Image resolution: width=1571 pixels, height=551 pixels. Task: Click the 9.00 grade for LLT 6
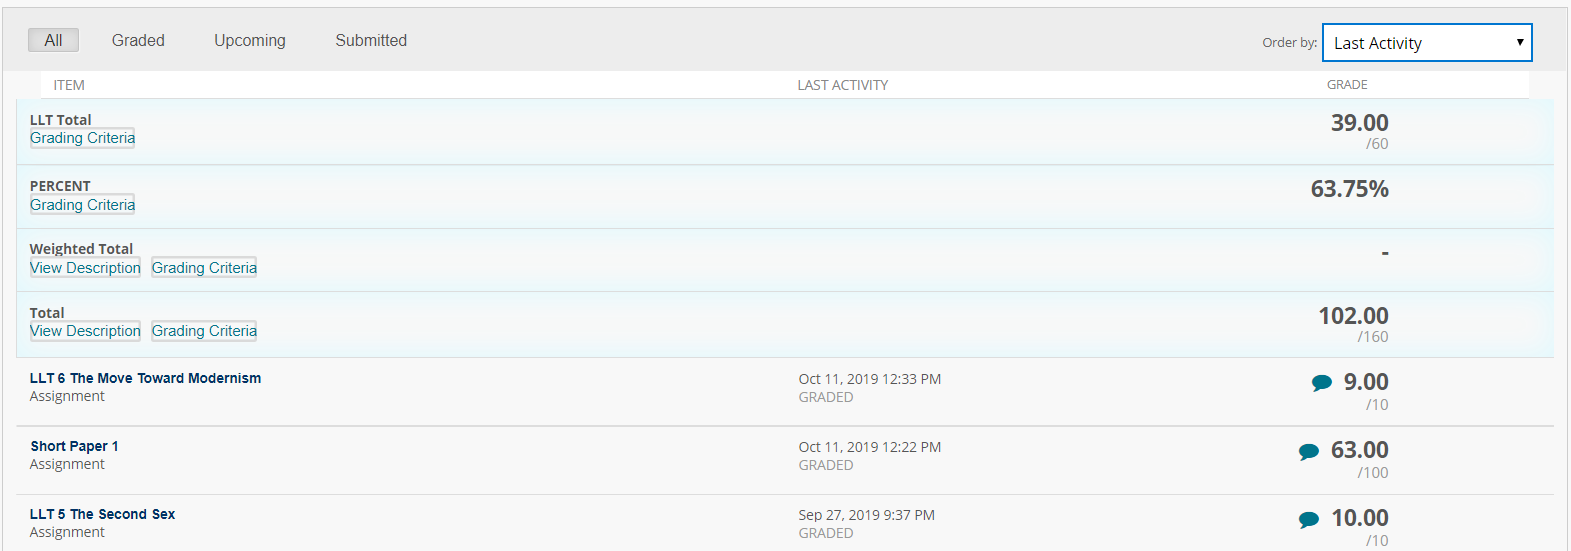coord(1366,382)
